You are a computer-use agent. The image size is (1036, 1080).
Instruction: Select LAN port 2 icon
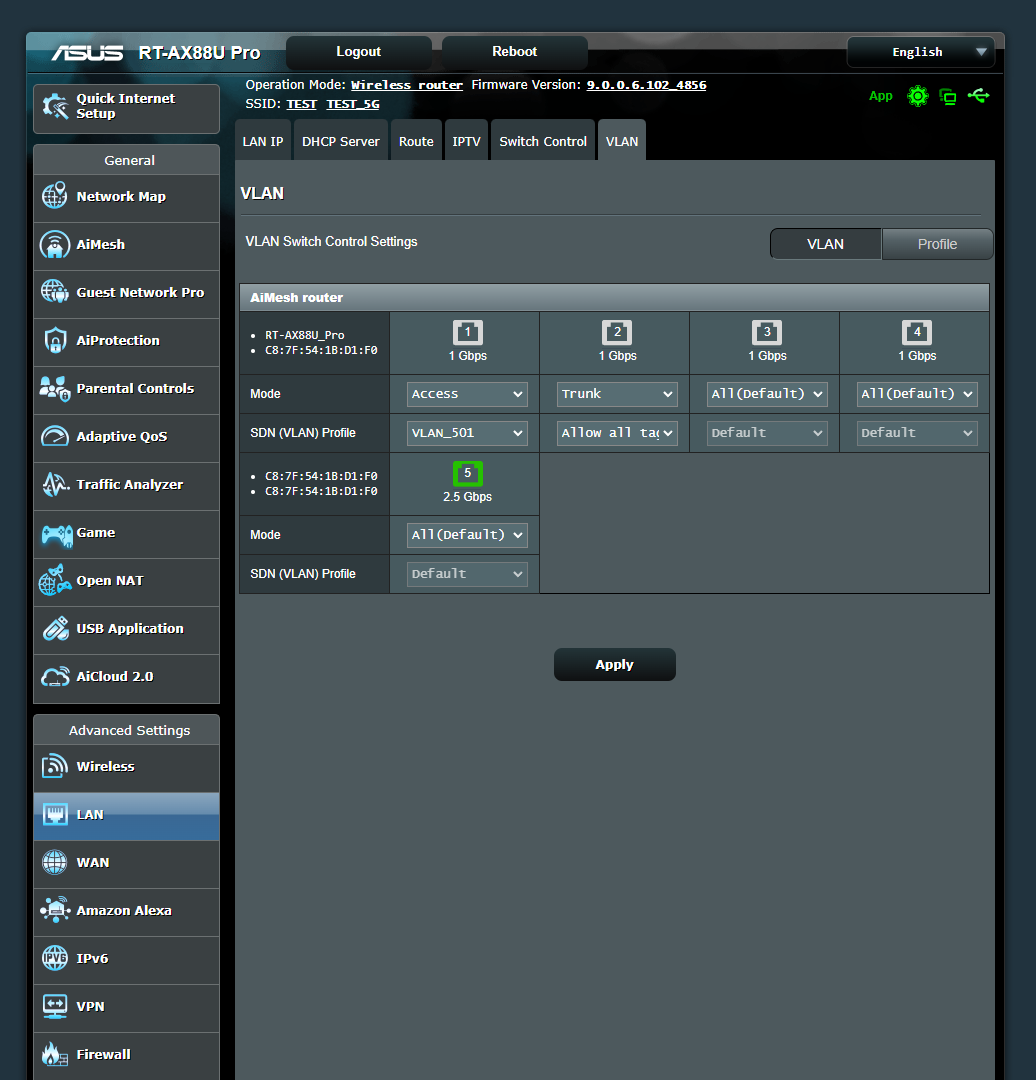tap(617, 333)
